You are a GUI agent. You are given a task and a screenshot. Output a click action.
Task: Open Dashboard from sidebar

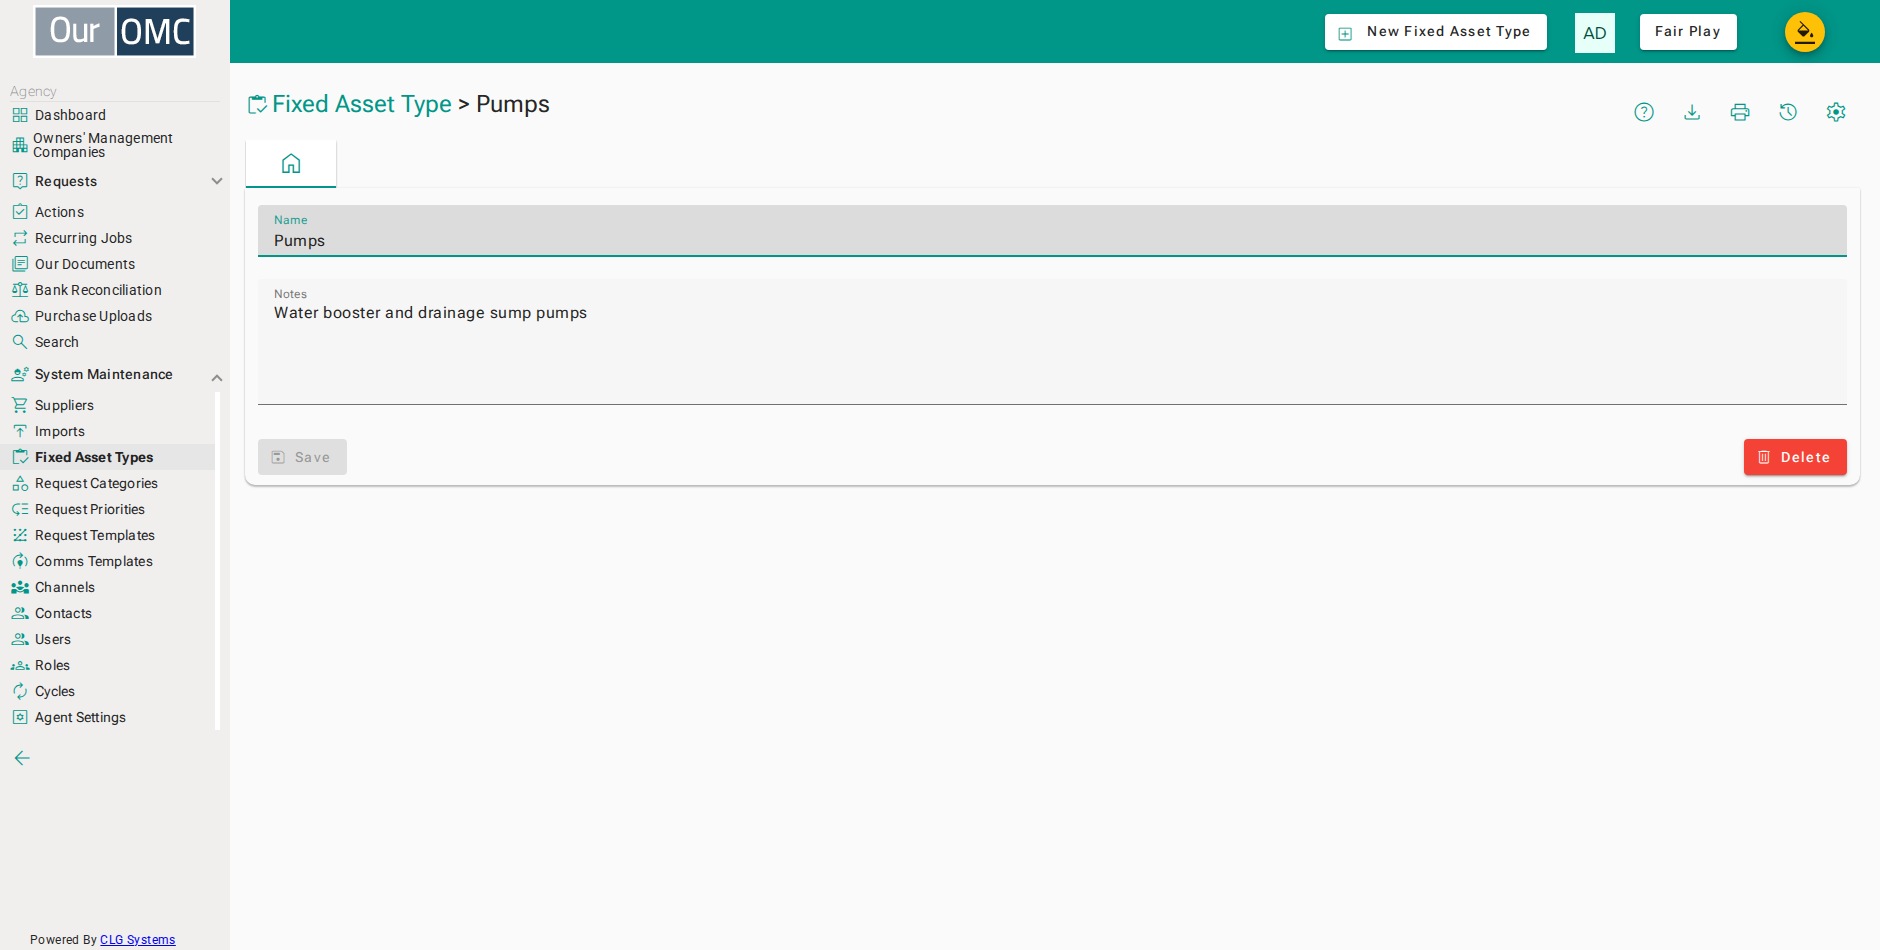tap(70, 115)
